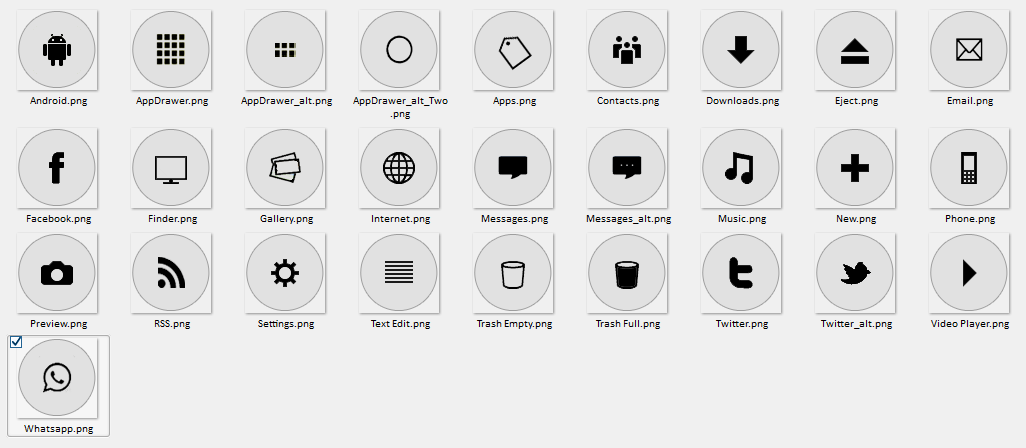Uncheck the Whatsapp.png selection checkbox

coord(16,342)
